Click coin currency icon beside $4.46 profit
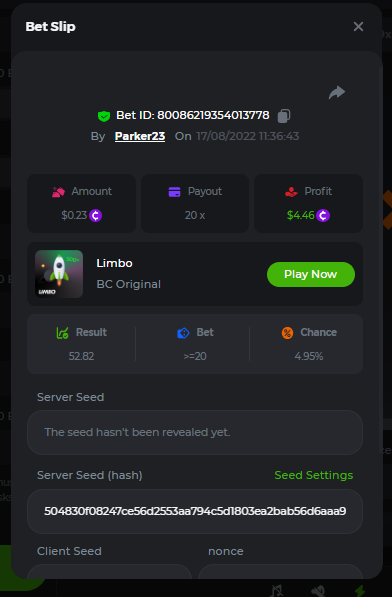Image resolution: width=392 pixels, height=597 pixels. (323, 215)
